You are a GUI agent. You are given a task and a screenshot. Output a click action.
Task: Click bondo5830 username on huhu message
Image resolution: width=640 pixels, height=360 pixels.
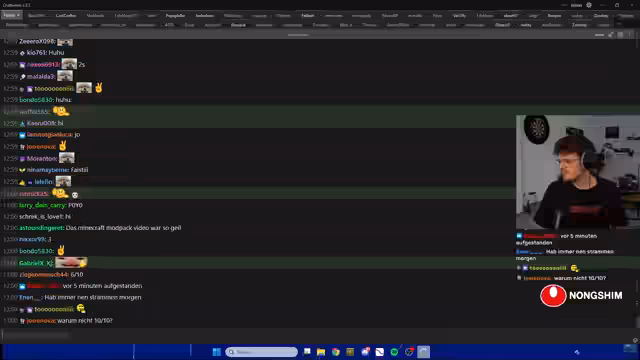(36, 100)
